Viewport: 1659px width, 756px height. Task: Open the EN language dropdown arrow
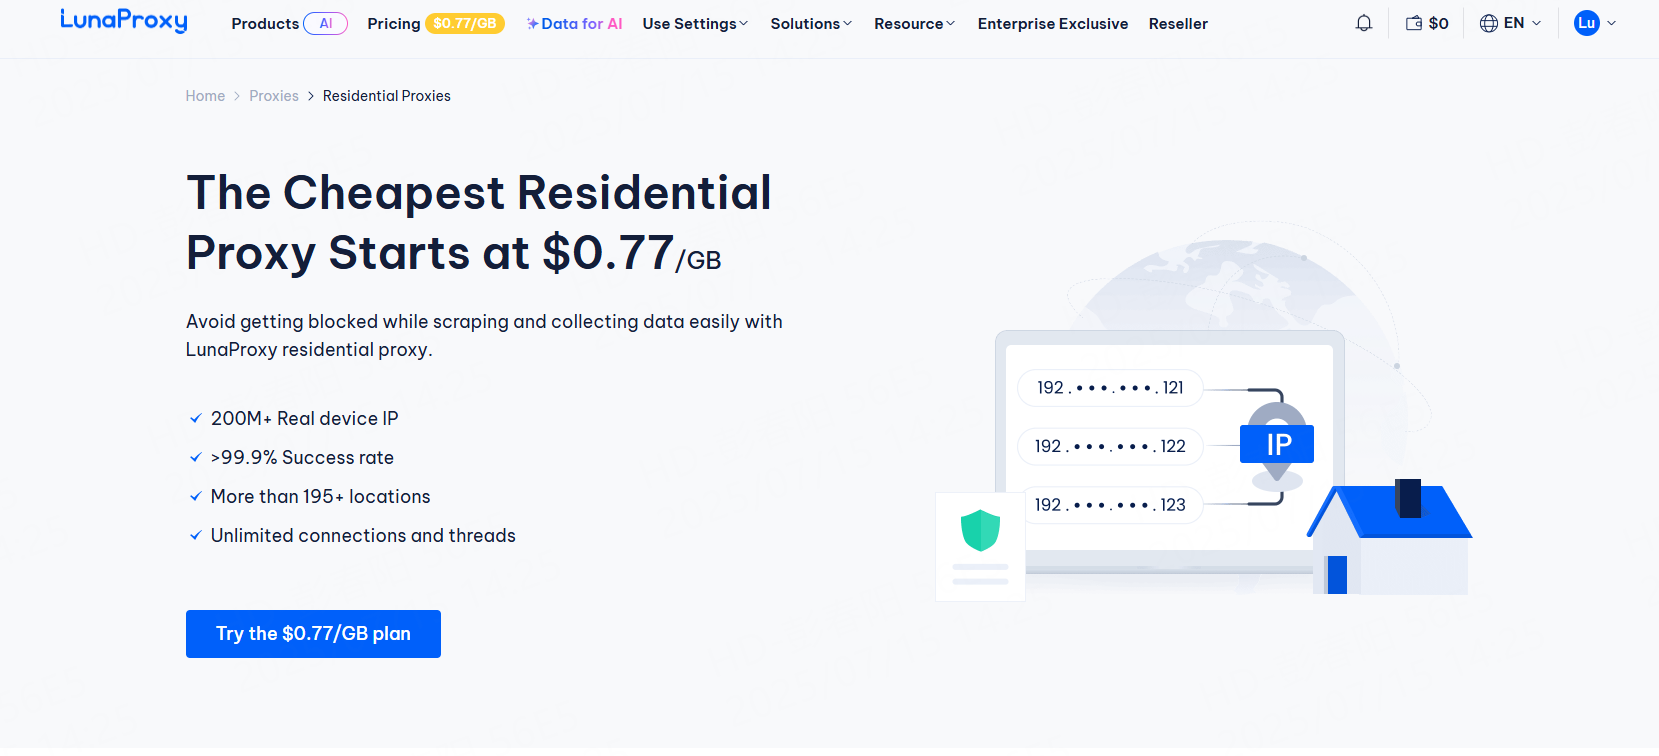[1537, 23]
